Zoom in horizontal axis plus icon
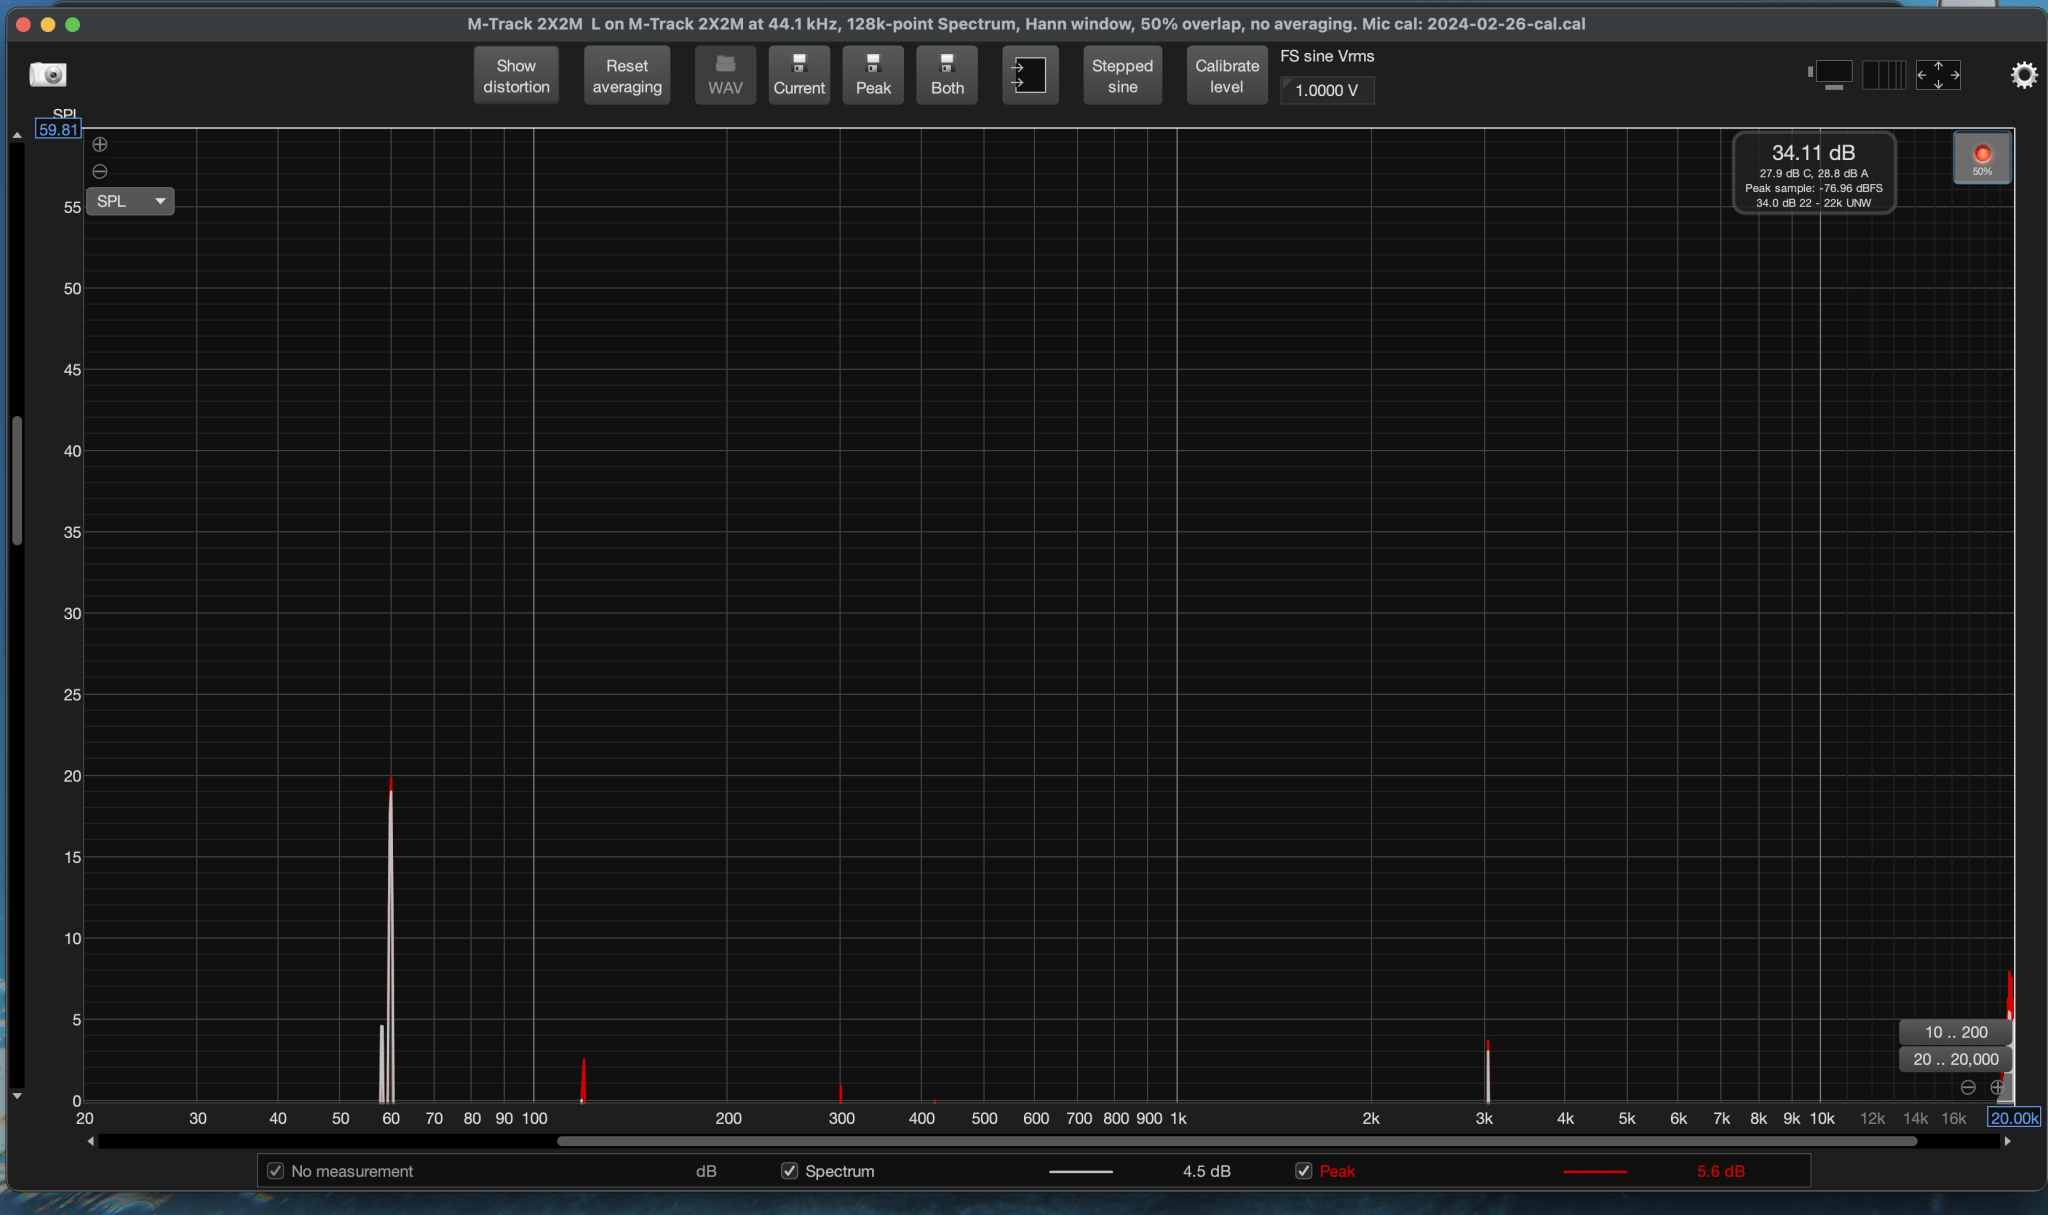The width and height of the screenshot is (2048, 1215). (x=1996, y=1087)
